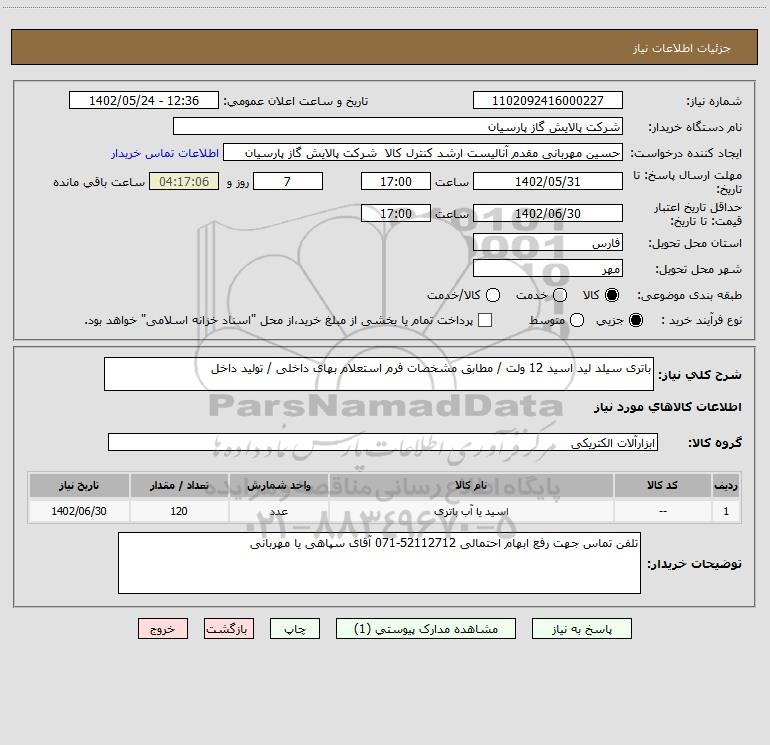Click the response deadline time 17:00 field
This screenshot has height=745, width=770.
pyautogui.click(x=396, y=181)
